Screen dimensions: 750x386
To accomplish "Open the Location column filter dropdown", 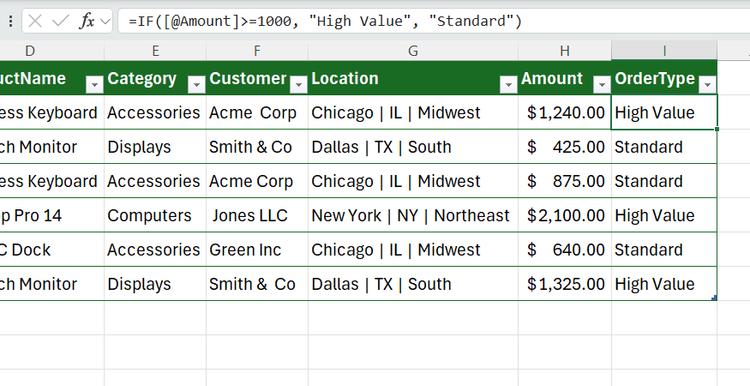I will [508, 85].
